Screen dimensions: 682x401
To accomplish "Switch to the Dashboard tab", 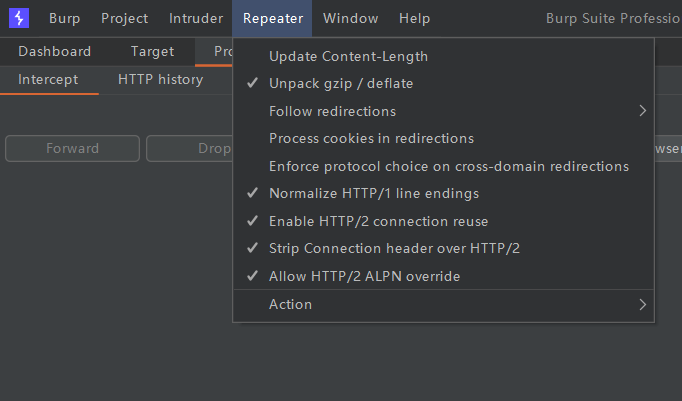I will (x=54, y=51).
